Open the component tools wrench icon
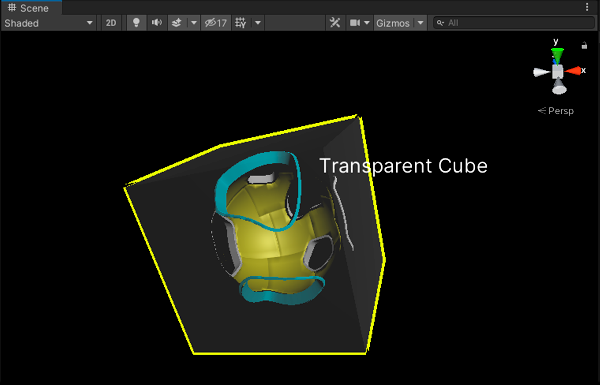Viewport: 600px width, 385px height. (x=335, y=23)
